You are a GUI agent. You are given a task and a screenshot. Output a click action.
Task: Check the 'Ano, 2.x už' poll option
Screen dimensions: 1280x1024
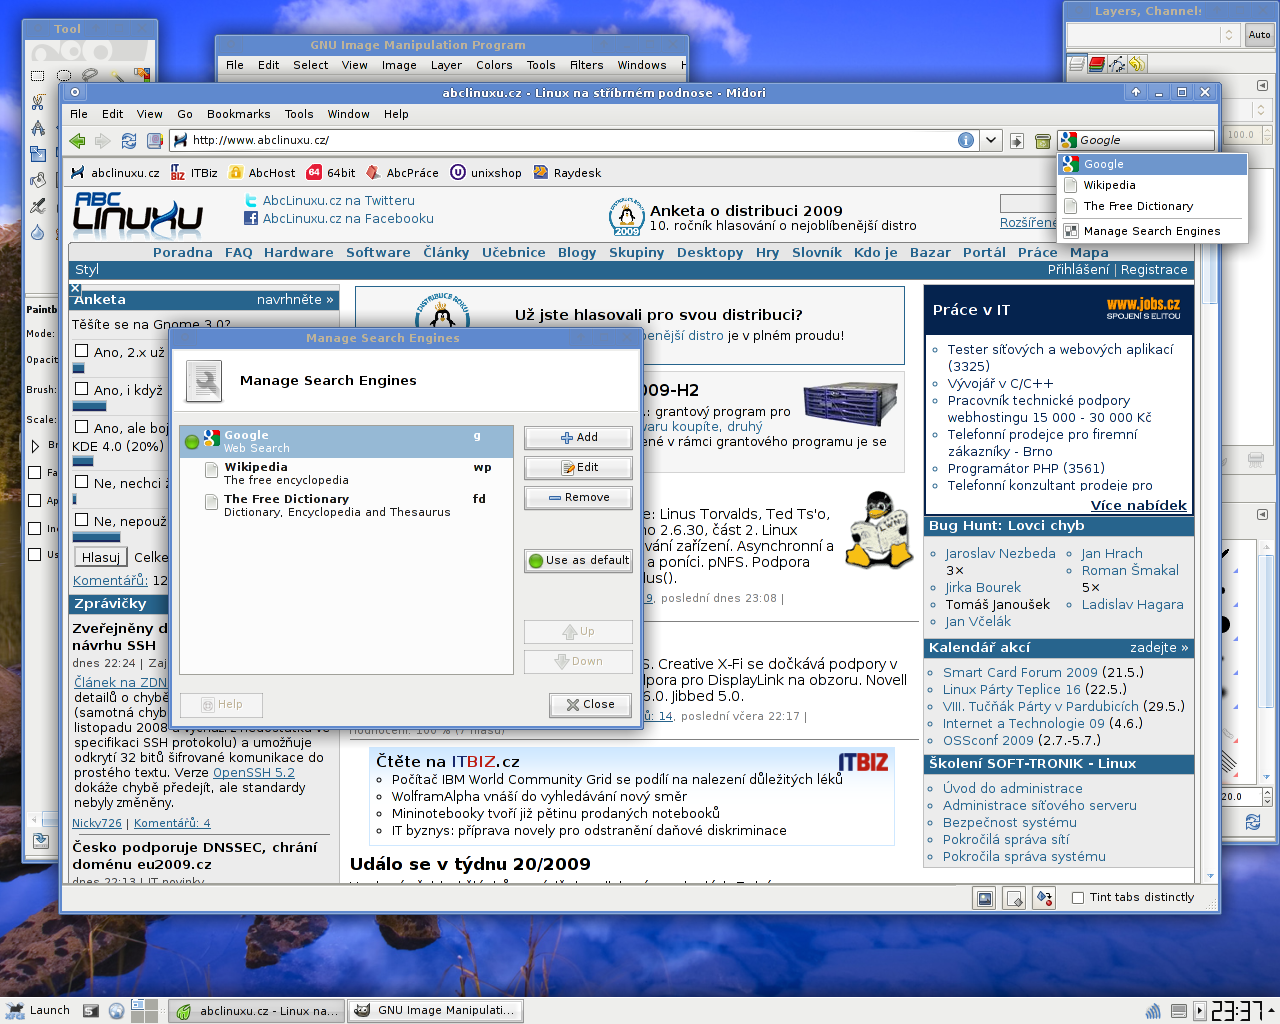82,351
